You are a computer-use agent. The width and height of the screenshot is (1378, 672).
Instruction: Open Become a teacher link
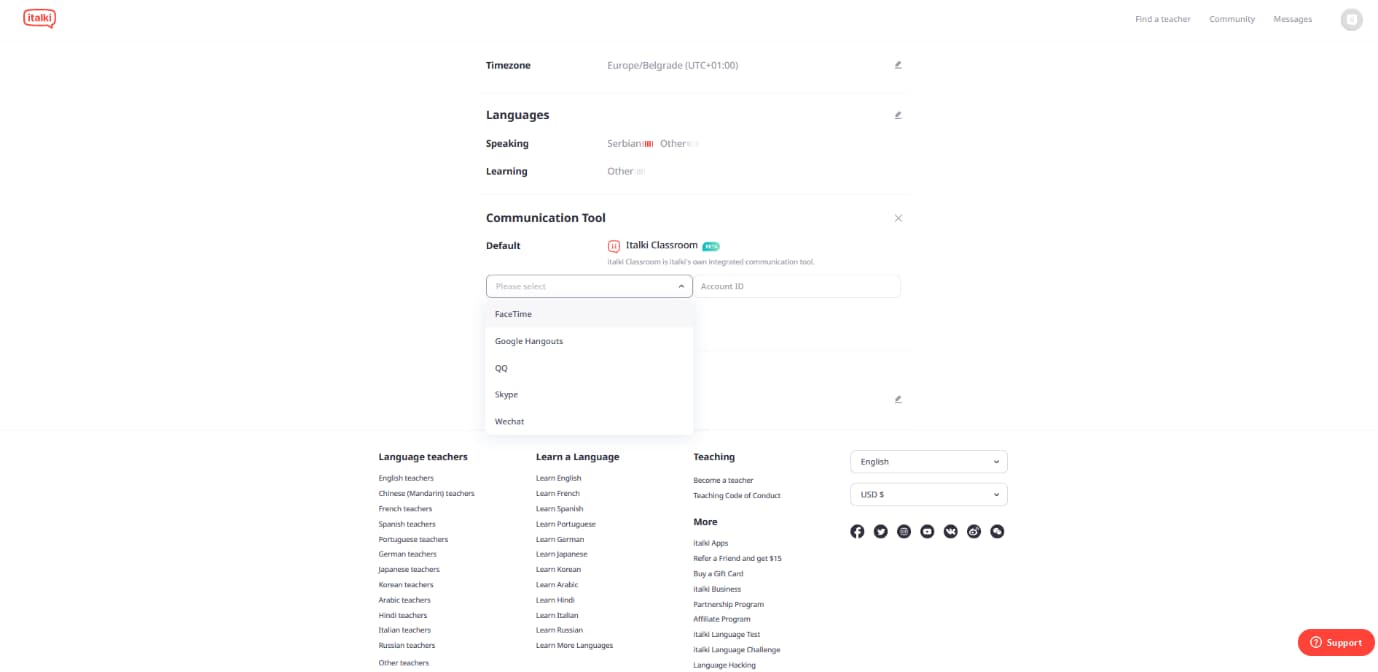723,480
